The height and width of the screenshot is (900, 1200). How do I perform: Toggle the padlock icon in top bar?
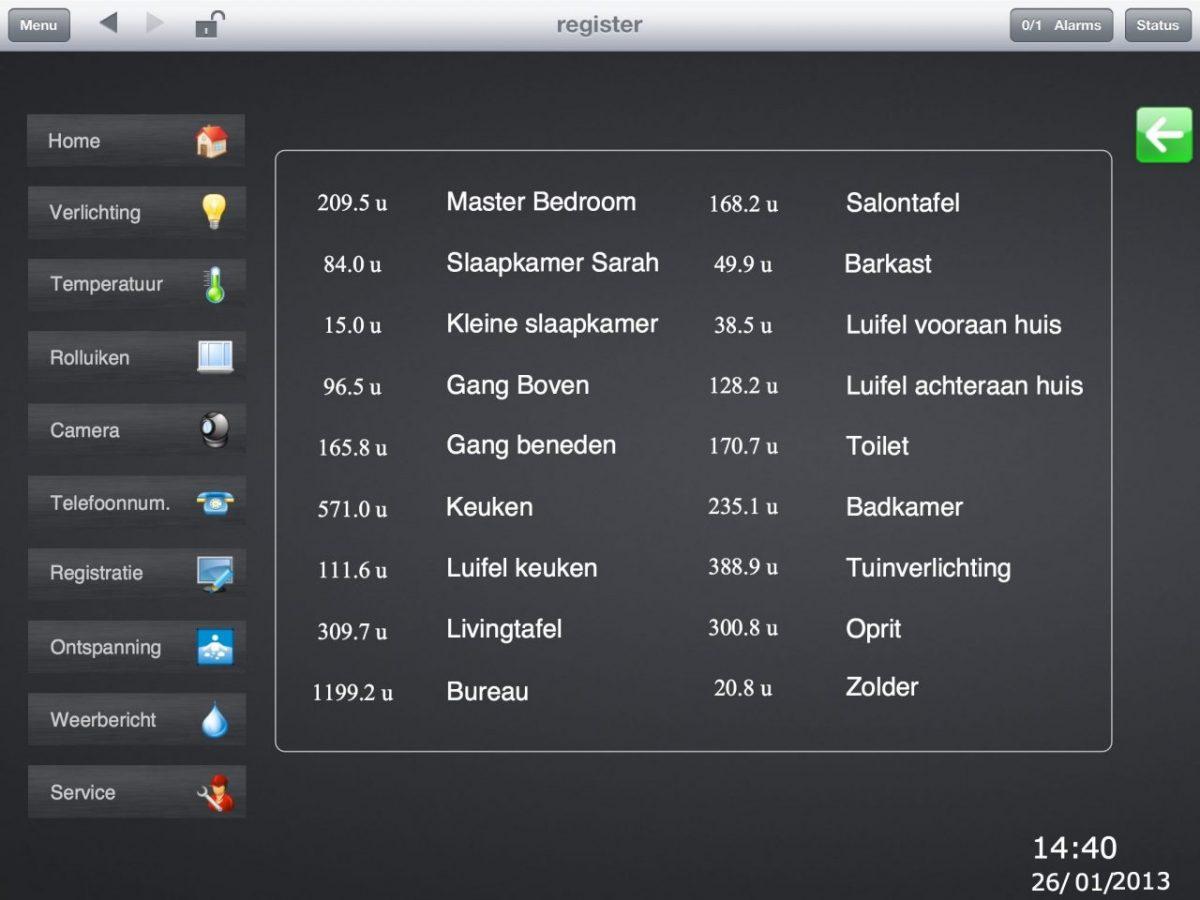point(208,24)
